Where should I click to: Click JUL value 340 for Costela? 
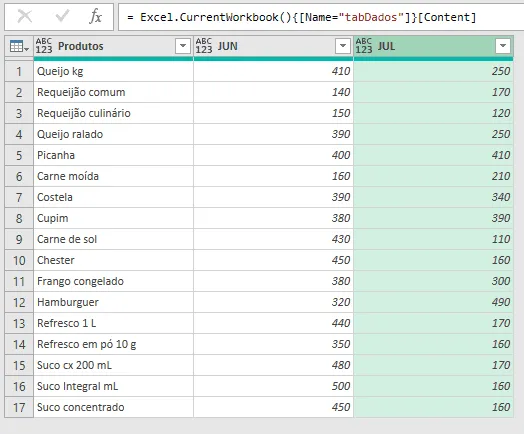pyautogui.click(x=433, y=197)
